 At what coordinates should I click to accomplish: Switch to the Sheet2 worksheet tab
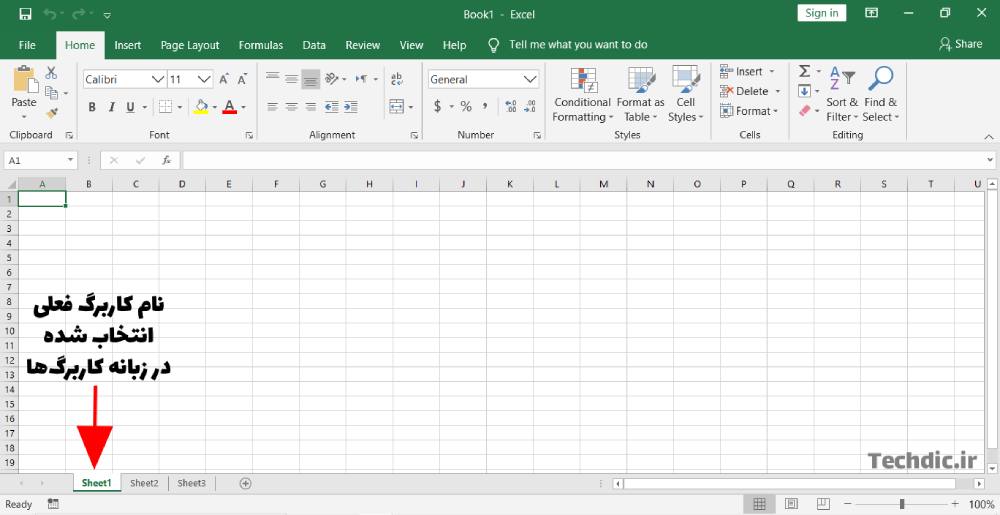(144, 483)
